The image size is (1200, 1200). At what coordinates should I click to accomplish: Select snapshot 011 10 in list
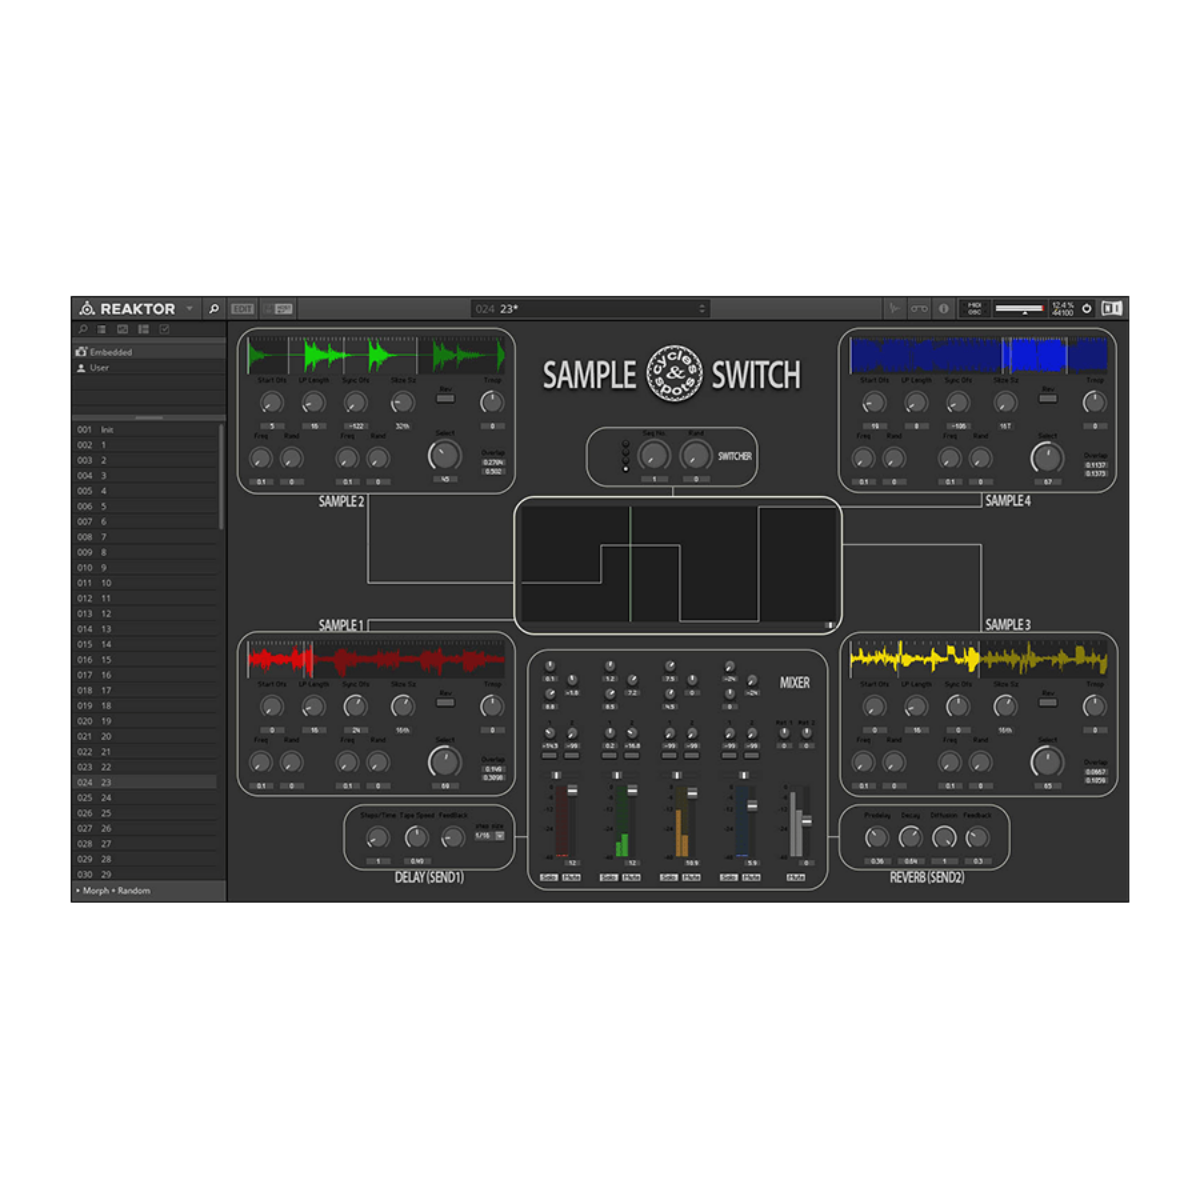pyautogui.click(x=145, y=583)
